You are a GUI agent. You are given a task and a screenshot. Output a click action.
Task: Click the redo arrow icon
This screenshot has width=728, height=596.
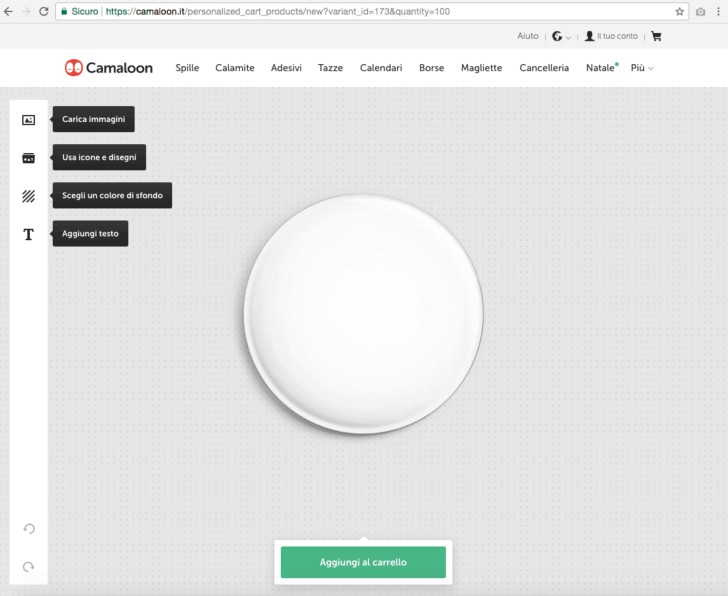29,567
